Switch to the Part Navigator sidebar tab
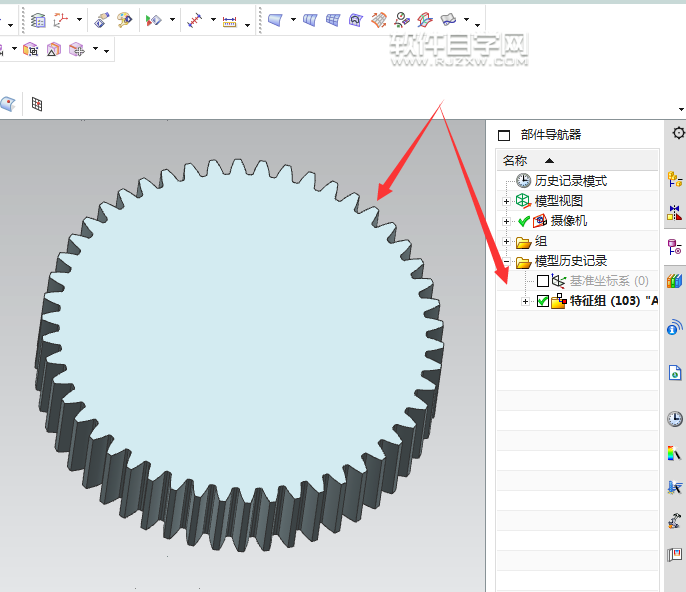 point(675,246)
